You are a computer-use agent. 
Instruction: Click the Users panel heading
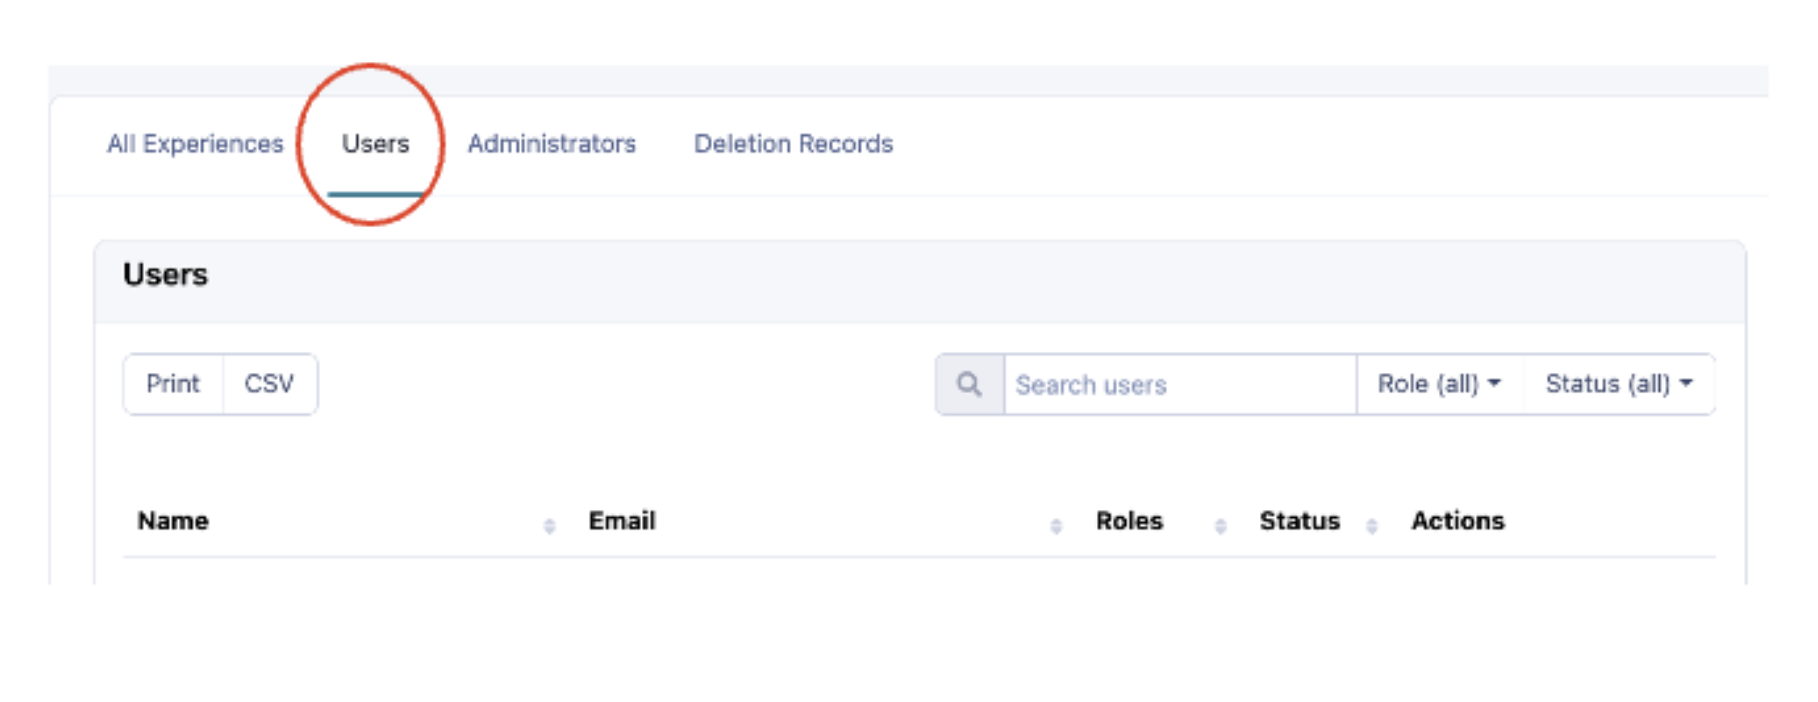tap(165, 275)
